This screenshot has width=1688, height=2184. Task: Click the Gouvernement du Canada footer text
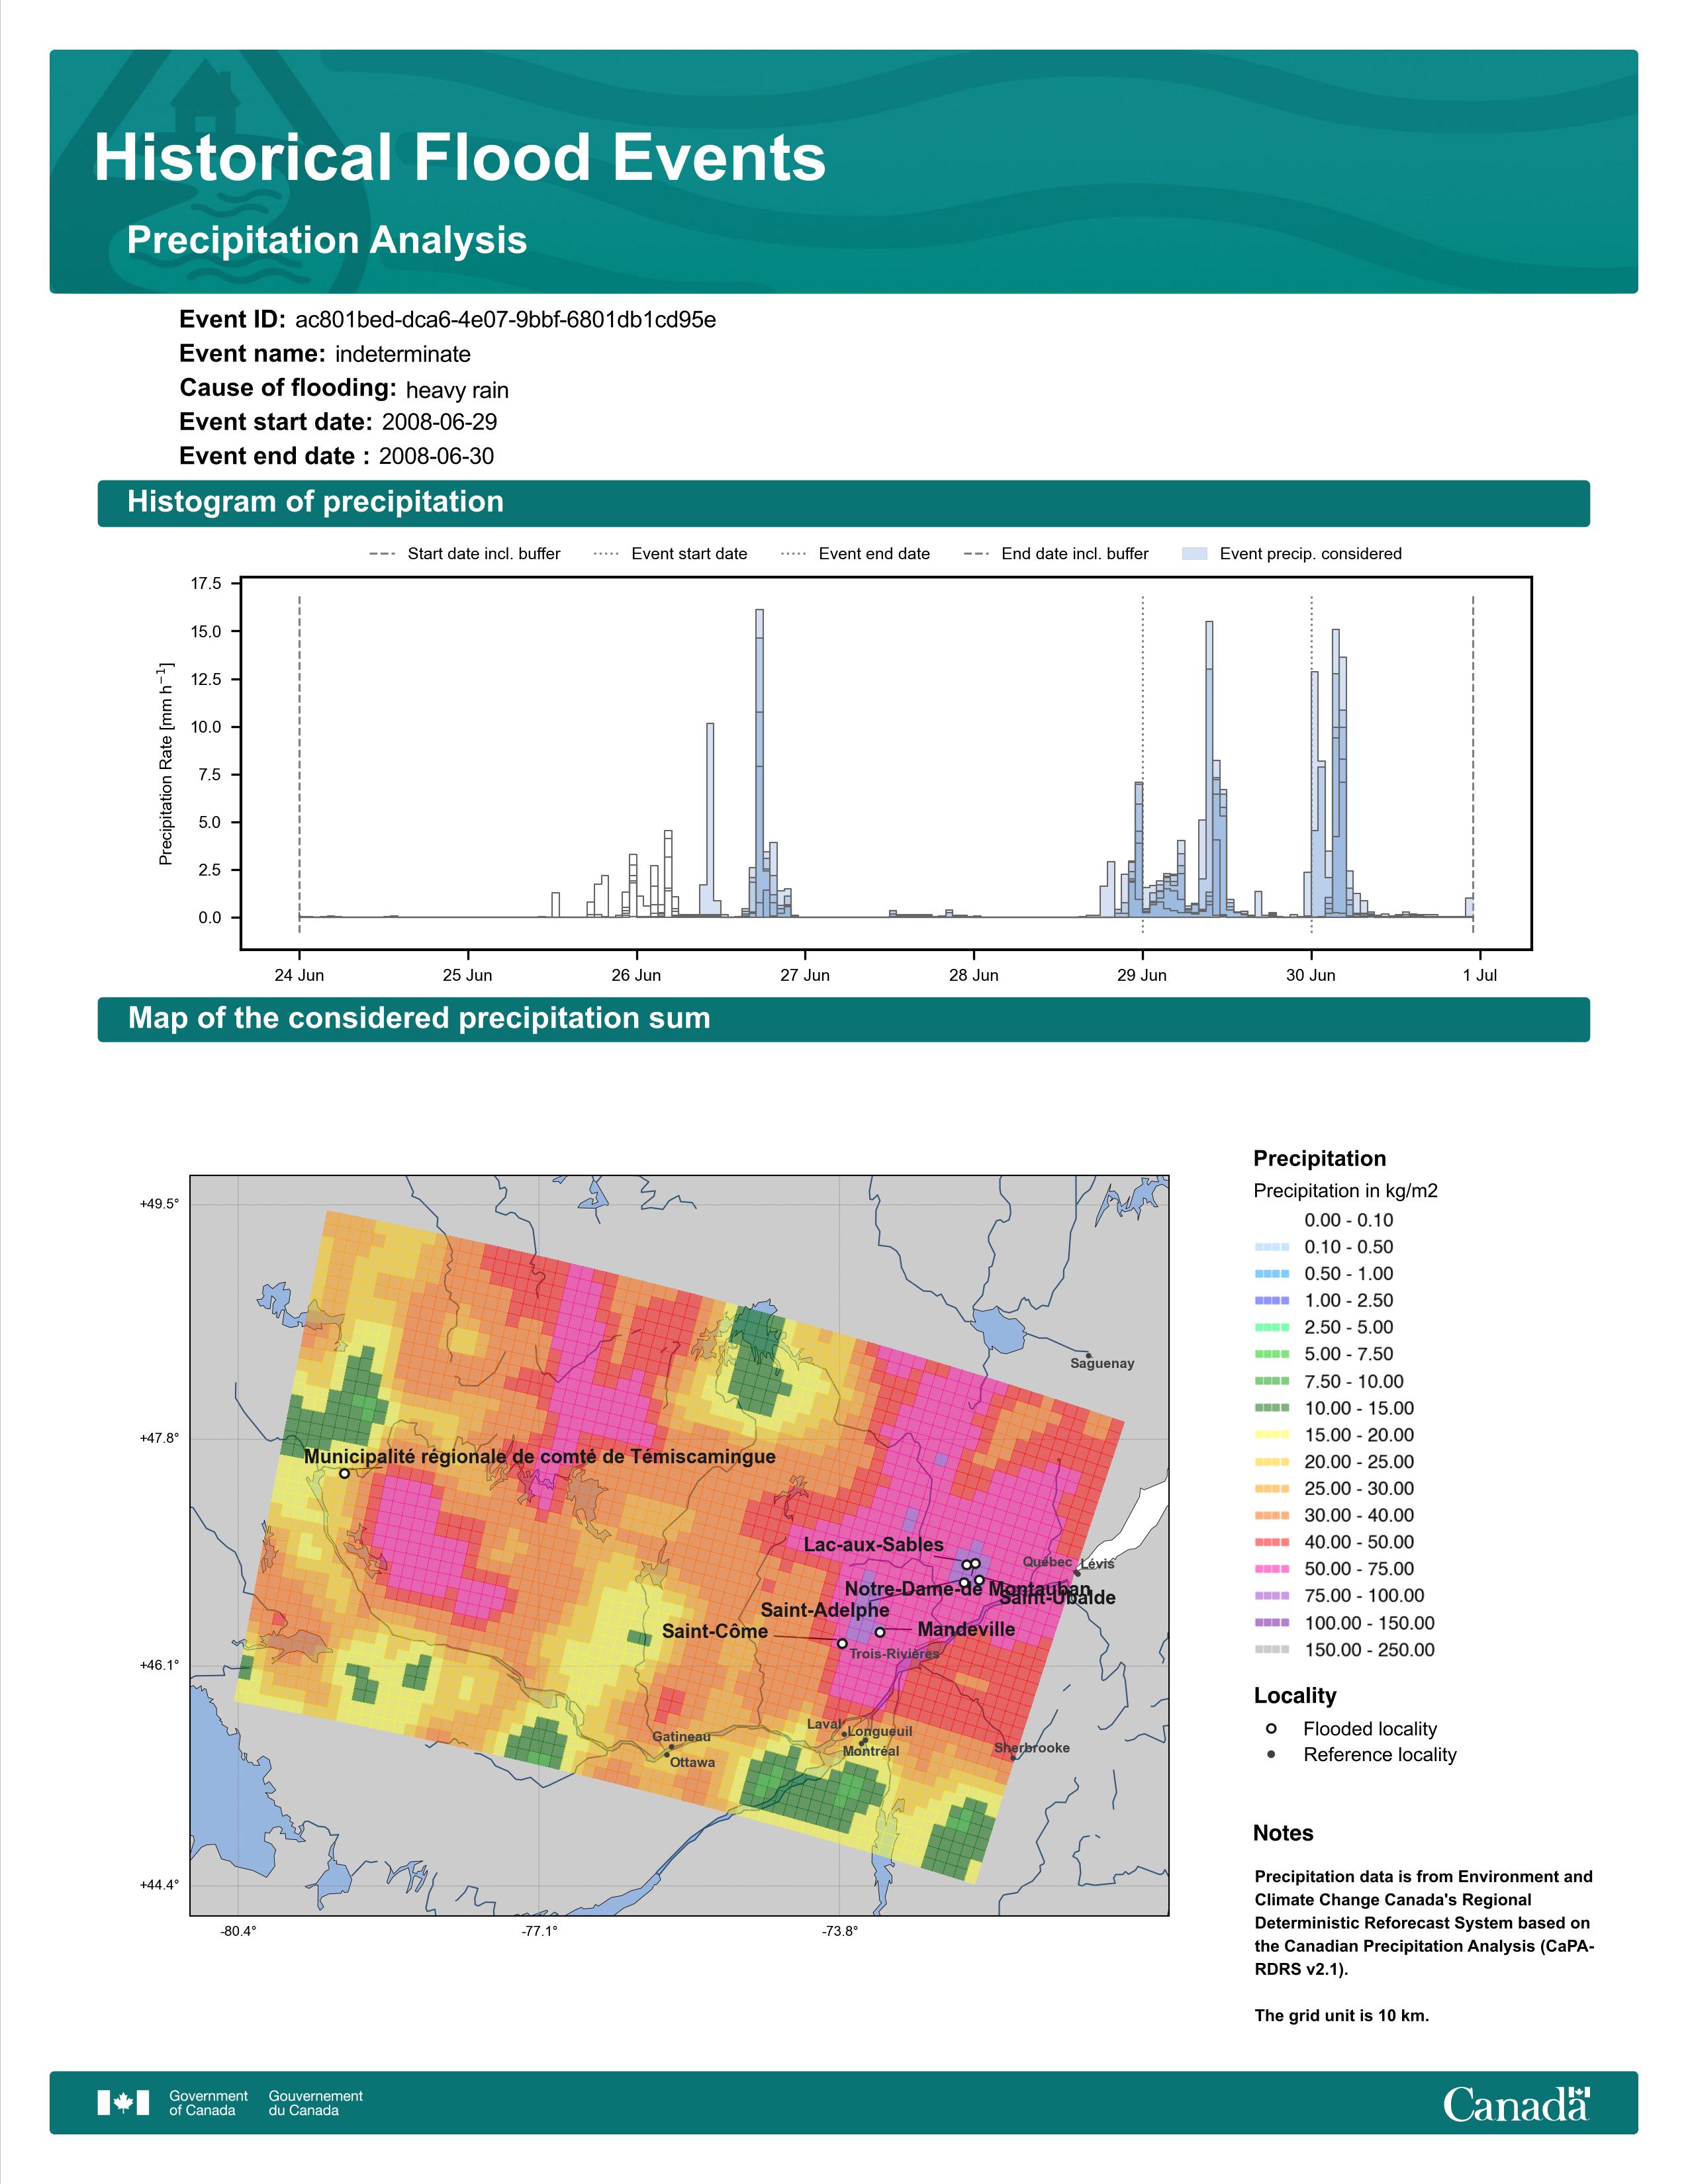[x=316, y=2103]
